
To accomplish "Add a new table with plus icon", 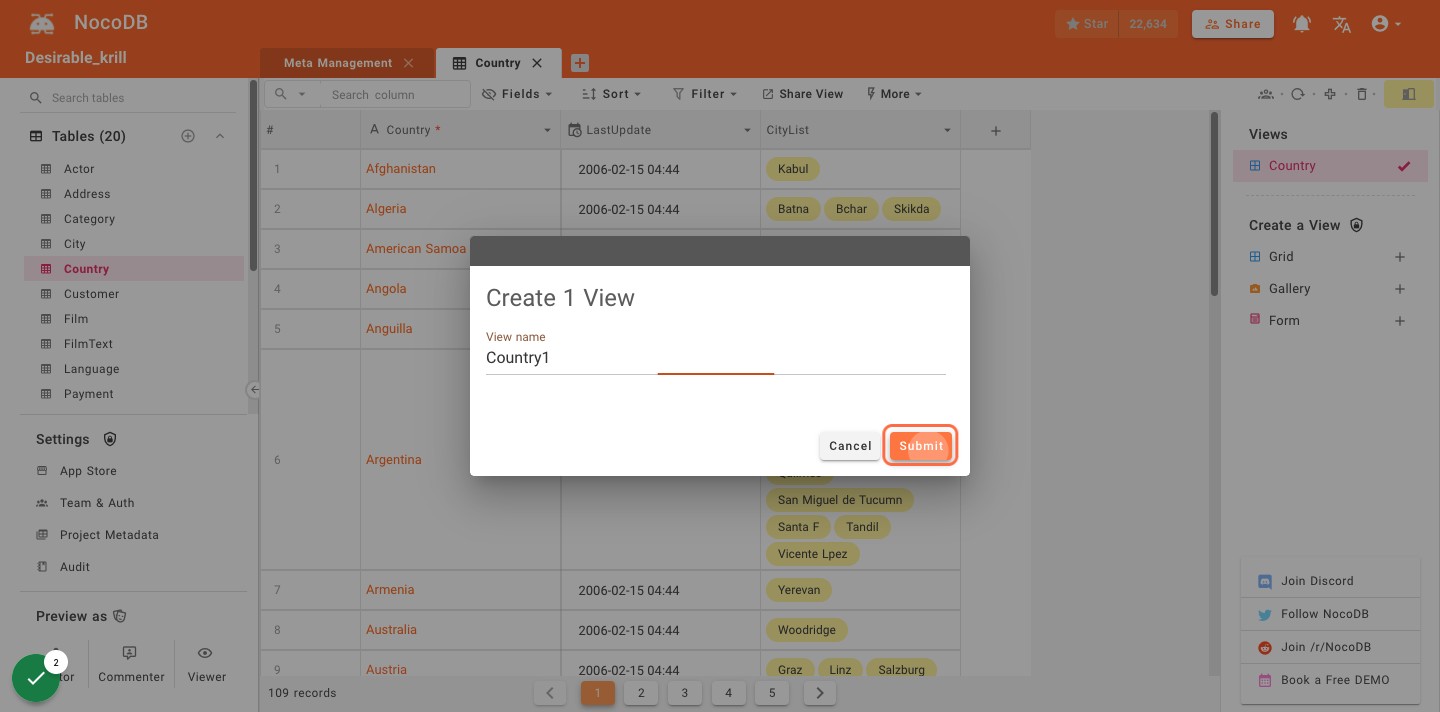I will click(x=187, y=136).
